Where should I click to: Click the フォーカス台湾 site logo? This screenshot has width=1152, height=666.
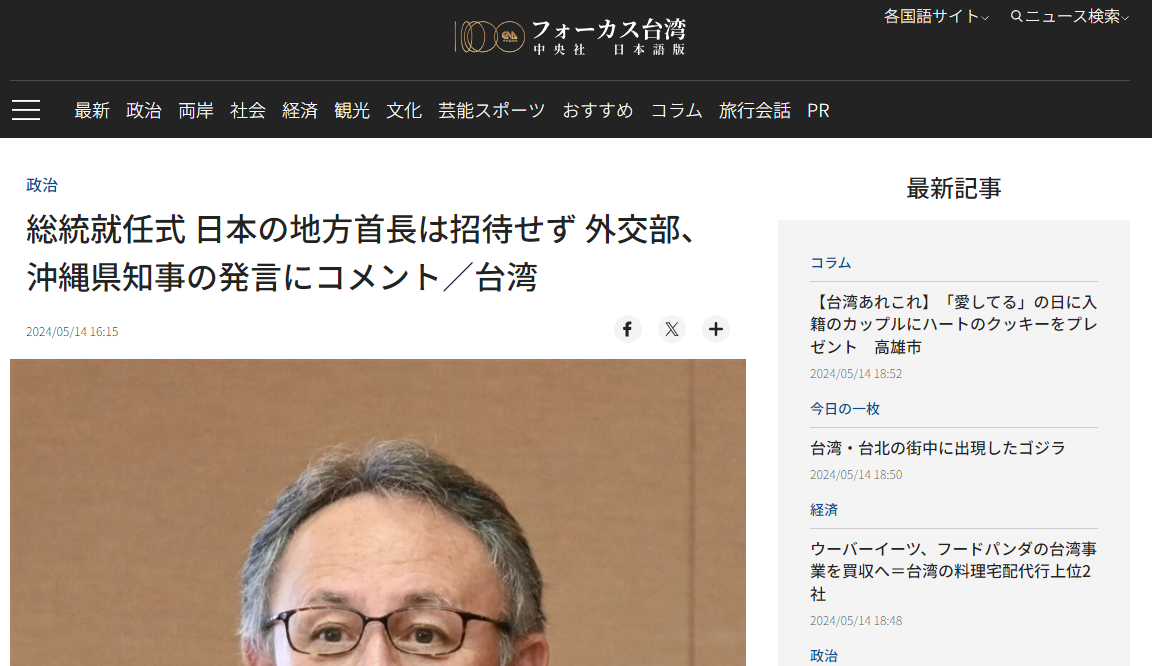coord(570,37)
